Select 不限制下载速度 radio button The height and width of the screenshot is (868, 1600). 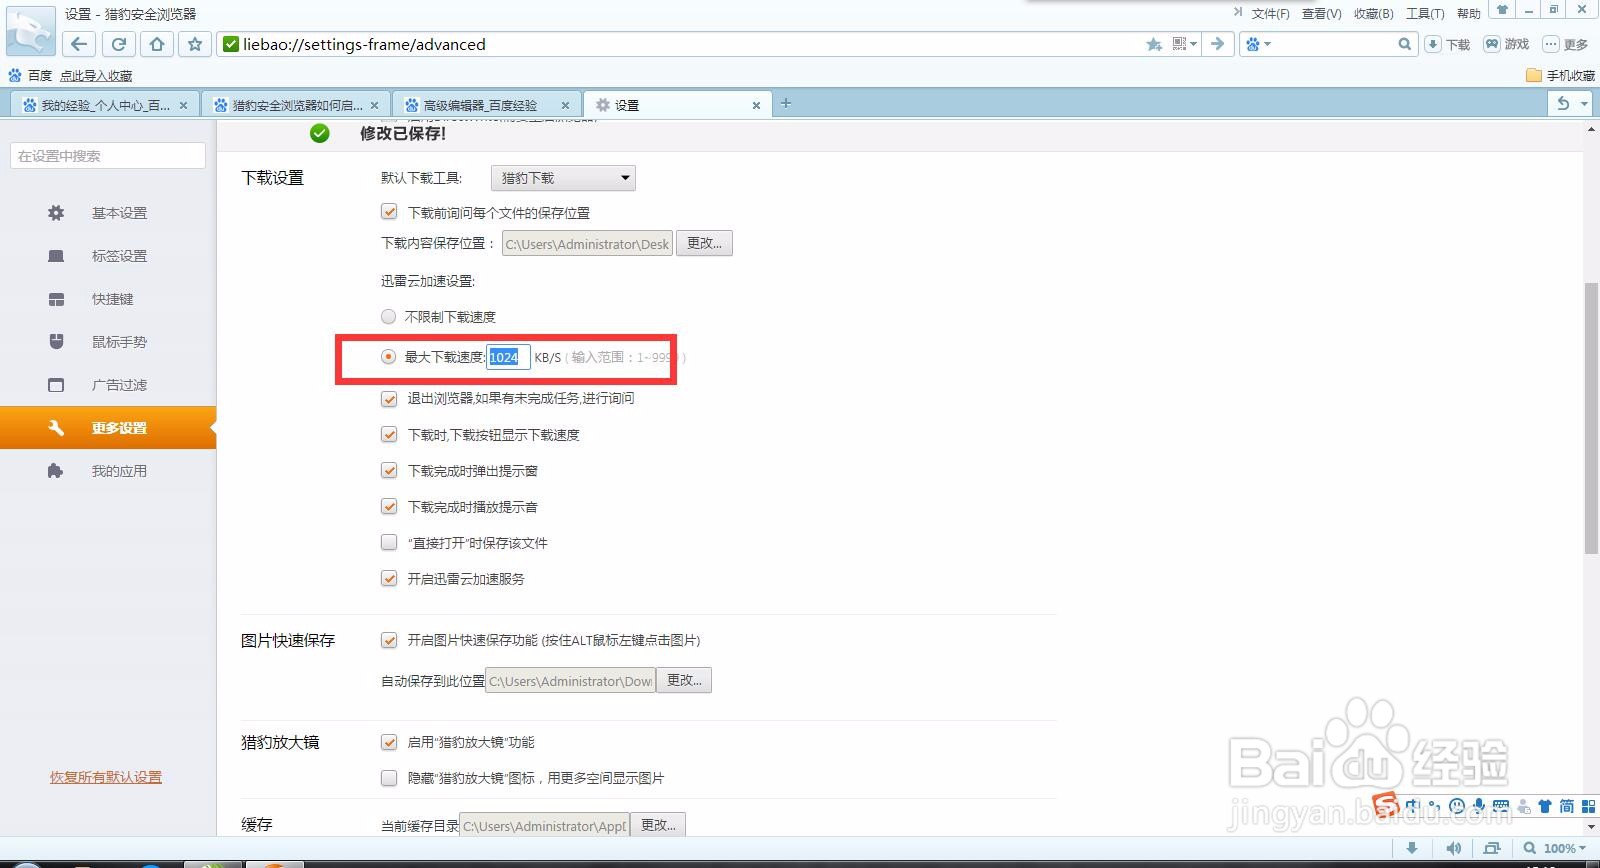pyautogui.click(x=388, y=317)
